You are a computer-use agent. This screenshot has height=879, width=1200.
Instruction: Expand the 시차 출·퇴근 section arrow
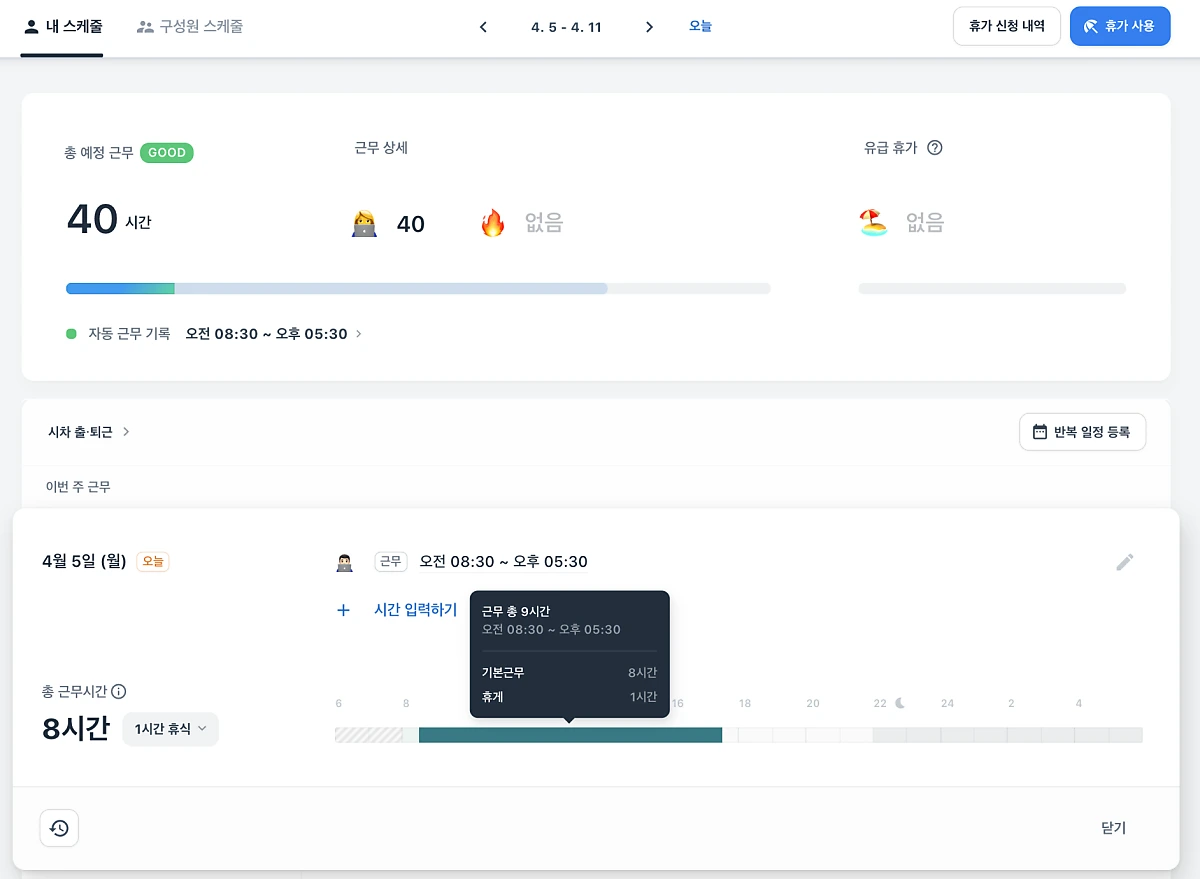click(x=124, y=431)
